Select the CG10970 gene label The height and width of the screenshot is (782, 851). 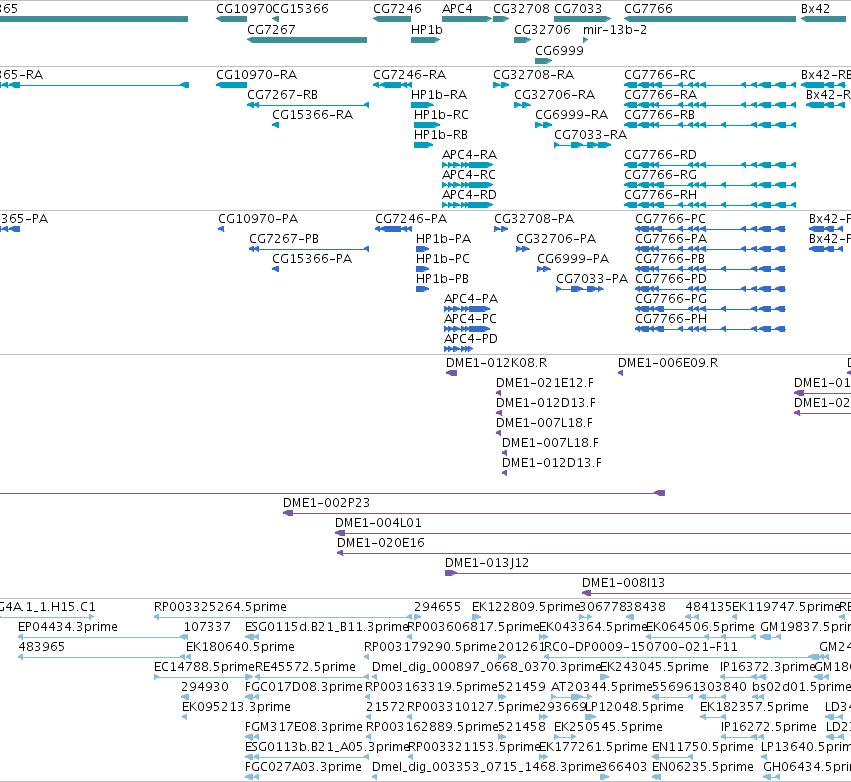[244, 9]
